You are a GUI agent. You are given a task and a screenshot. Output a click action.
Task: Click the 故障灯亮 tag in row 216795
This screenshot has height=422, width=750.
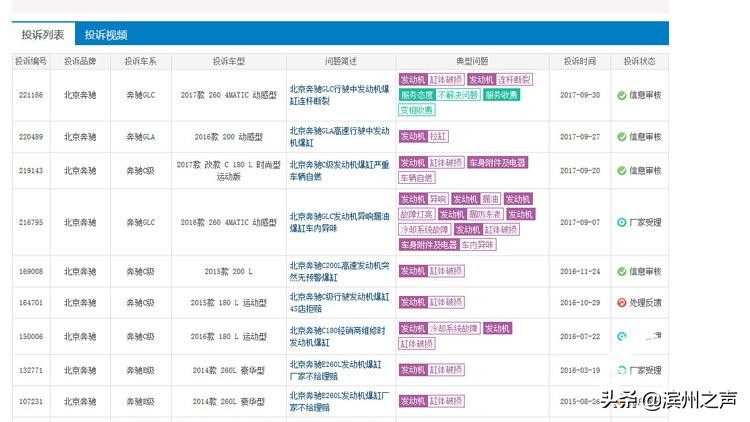[417, 214]
